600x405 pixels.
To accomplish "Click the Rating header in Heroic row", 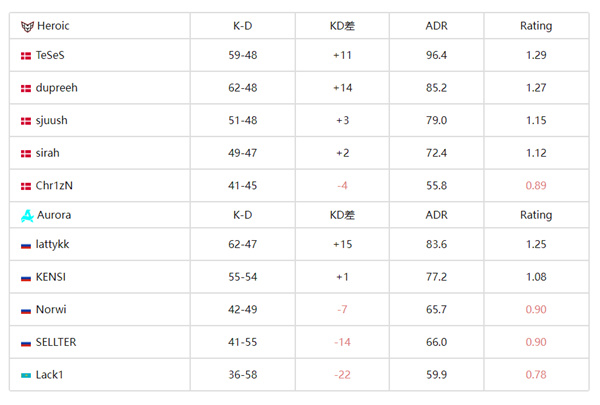I will tap(536, 26).
